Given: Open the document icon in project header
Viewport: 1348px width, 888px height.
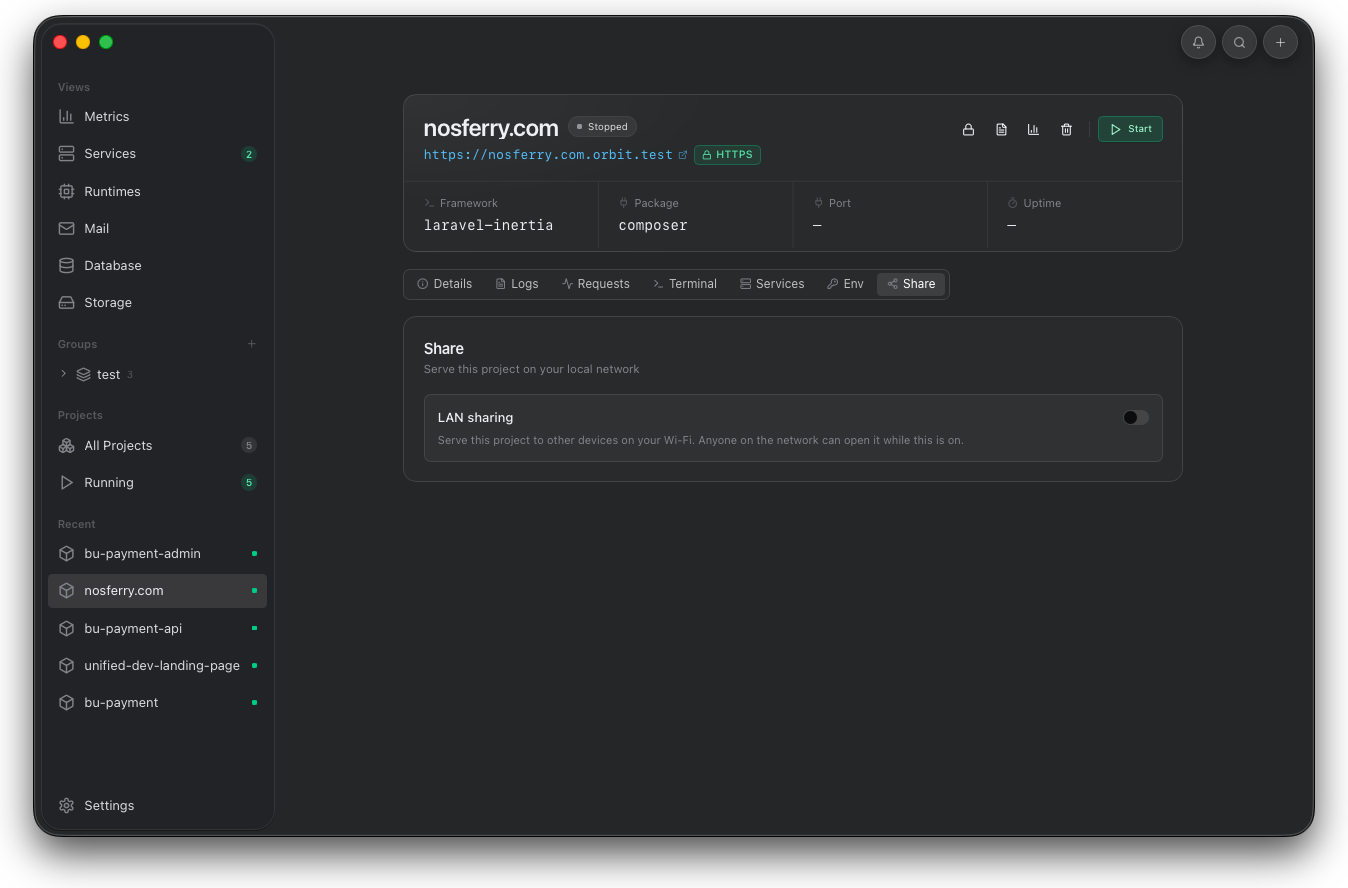Looking at the screenshot, I should pyautogui.click(x=1001, y=129).
